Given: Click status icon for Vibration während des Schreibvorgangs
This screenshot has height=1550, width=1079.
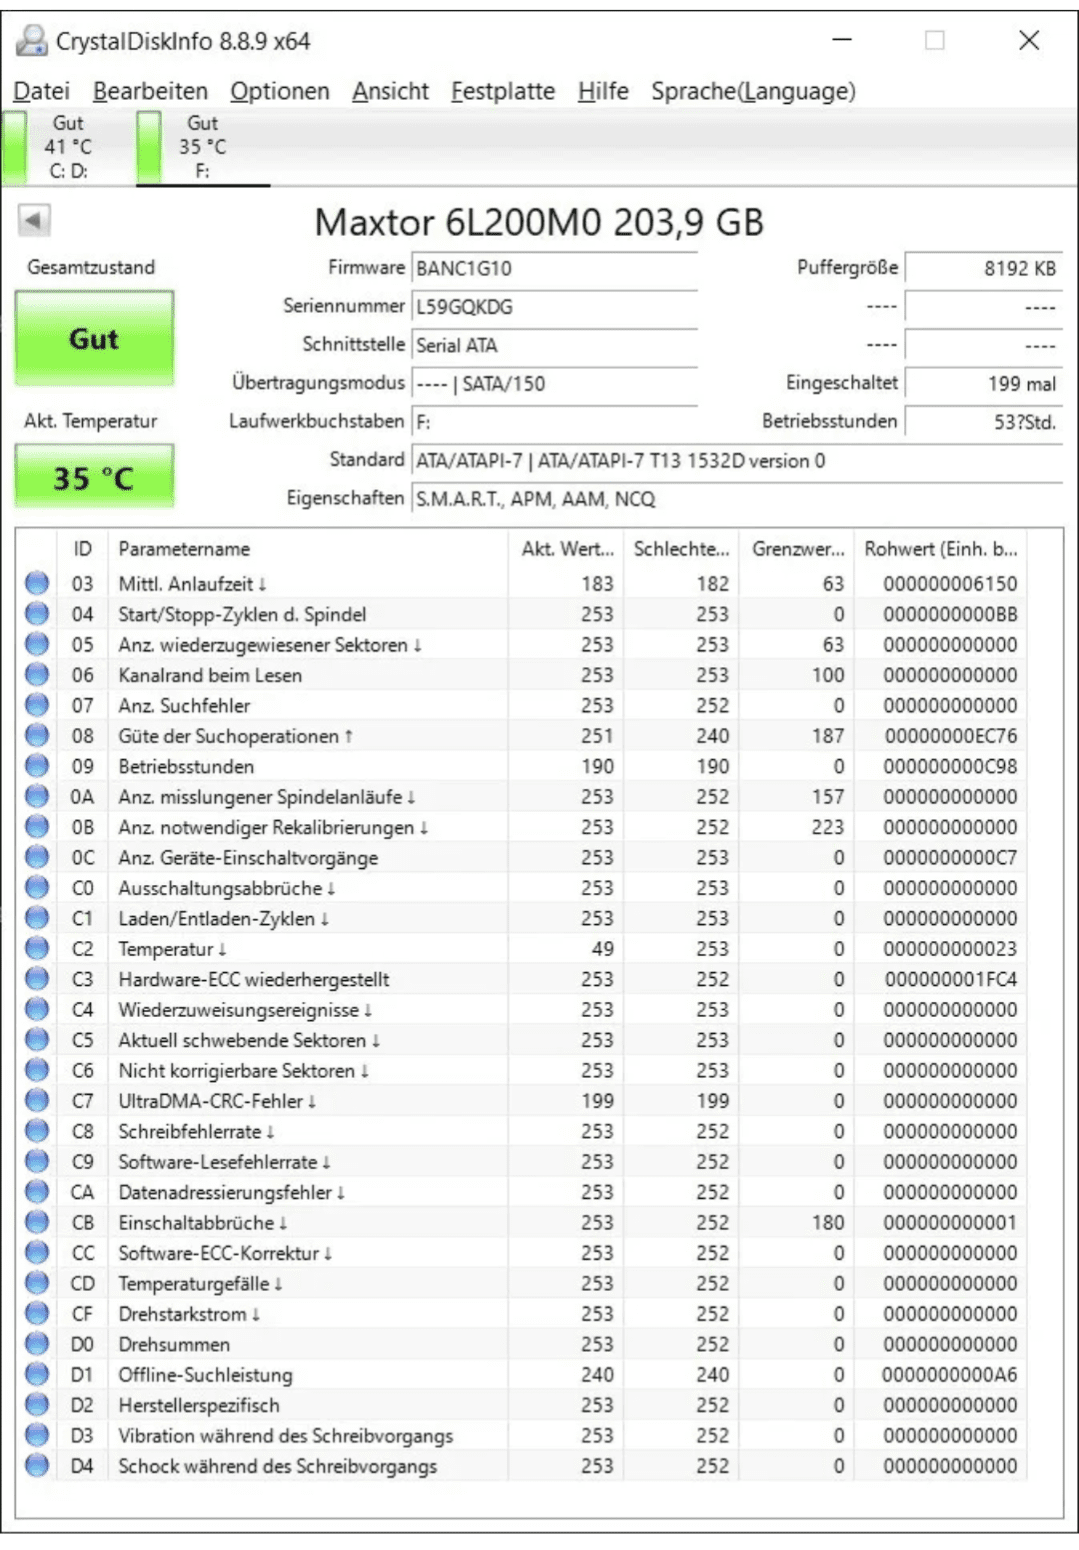Looking at the screenshot, I should [37, 1435].
